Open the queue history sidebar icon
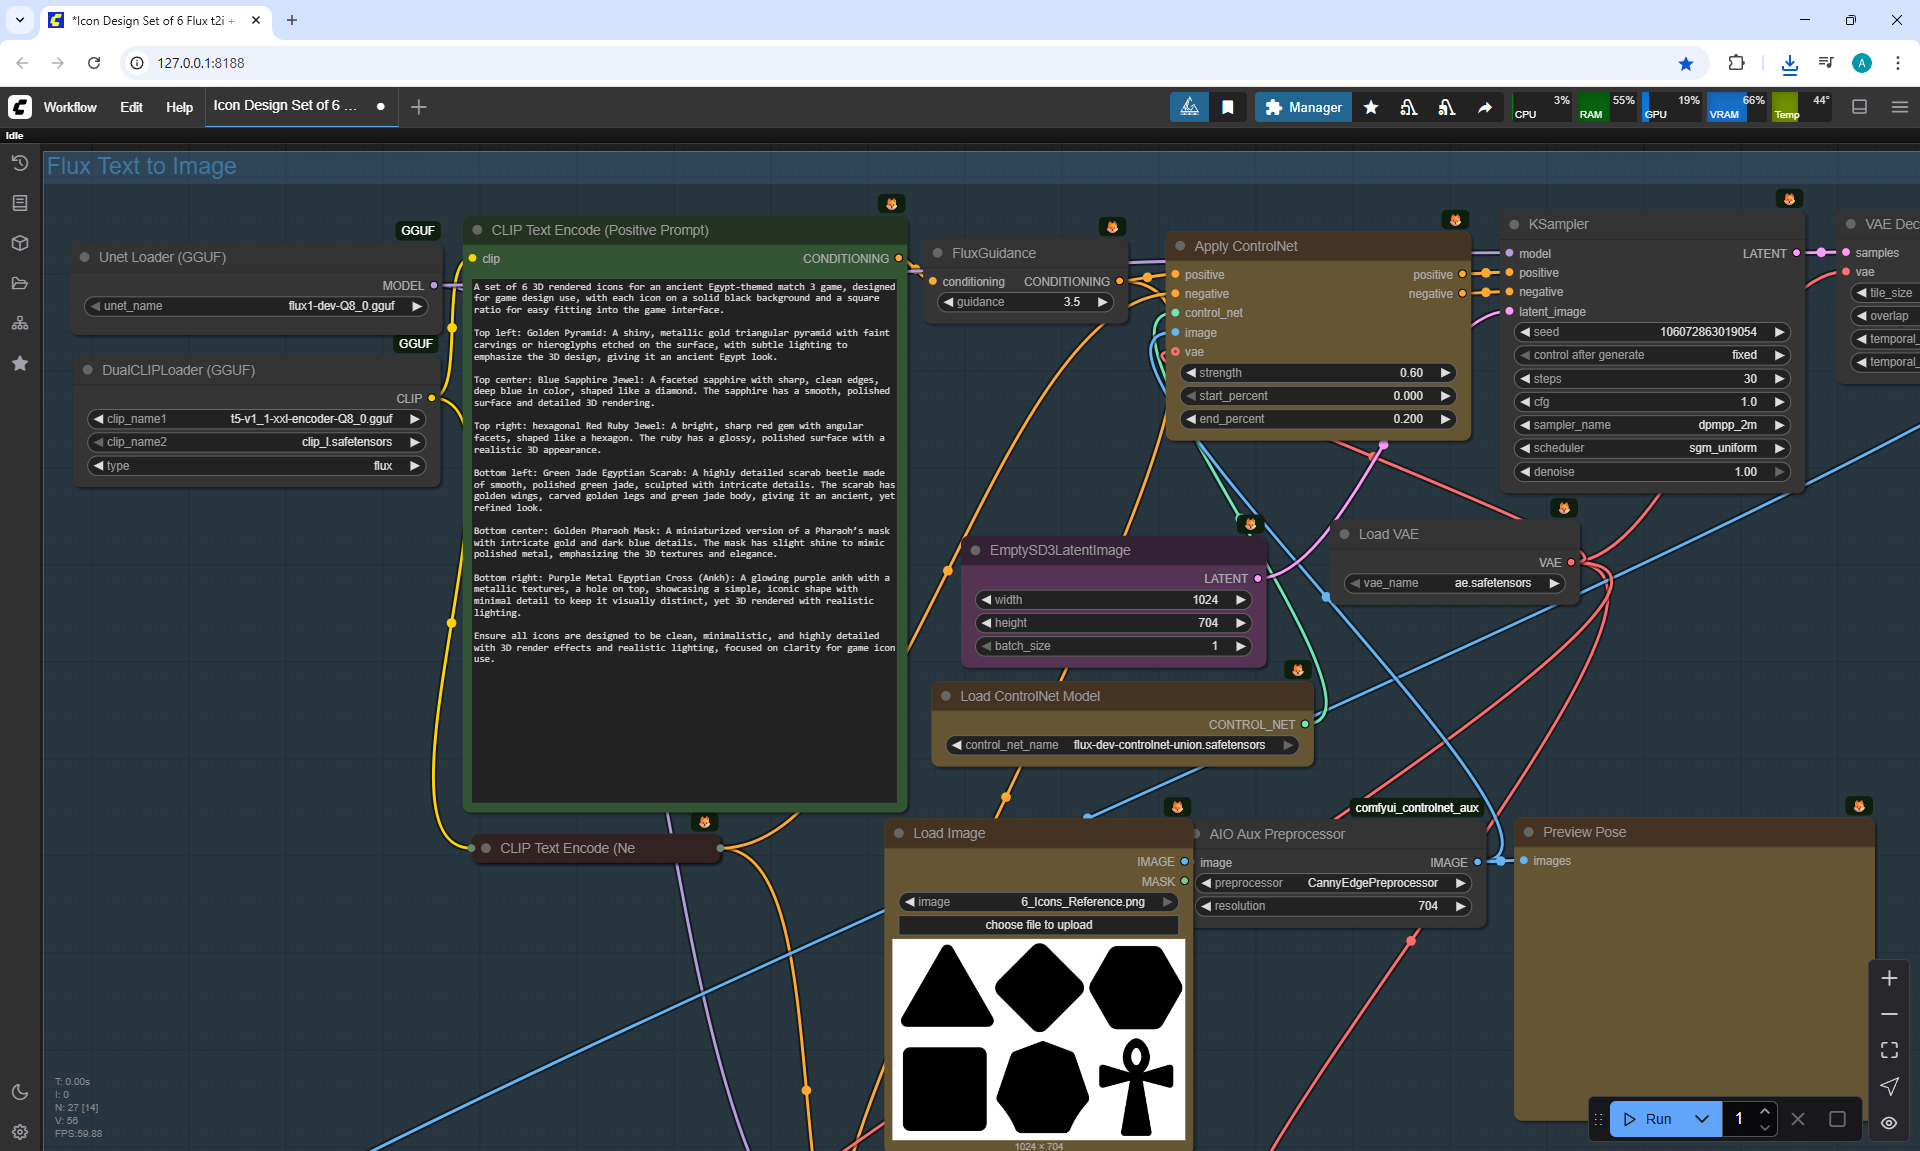 19,163
